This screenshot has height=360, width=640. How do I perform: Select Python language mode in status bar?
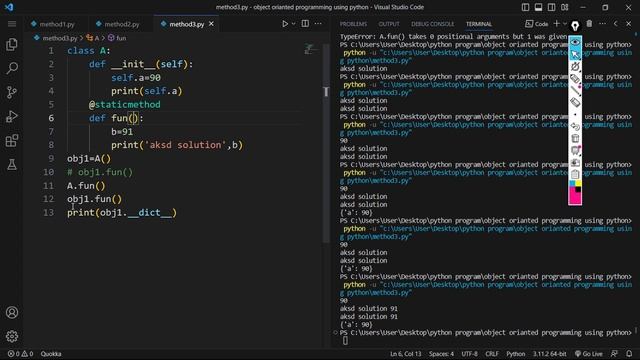pos(516,354)
